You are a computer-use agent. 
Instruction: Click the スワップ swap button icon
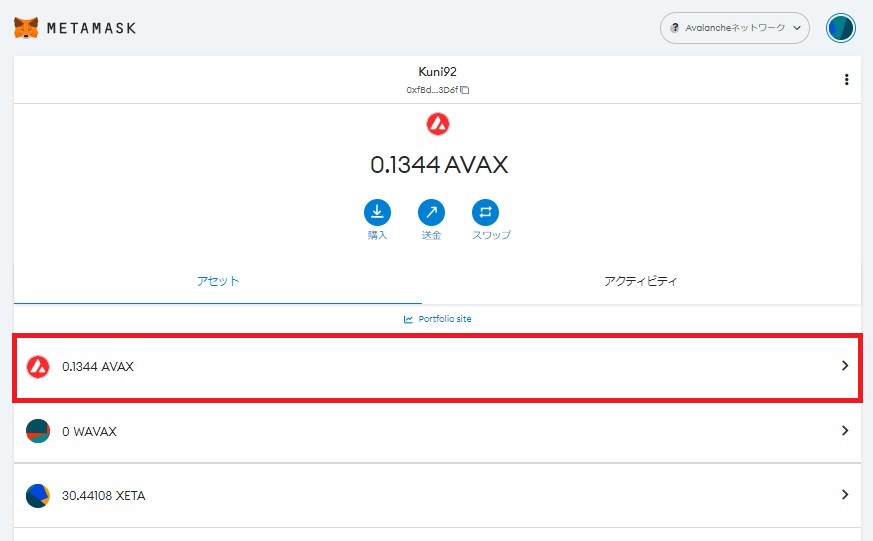click(485, 212)
